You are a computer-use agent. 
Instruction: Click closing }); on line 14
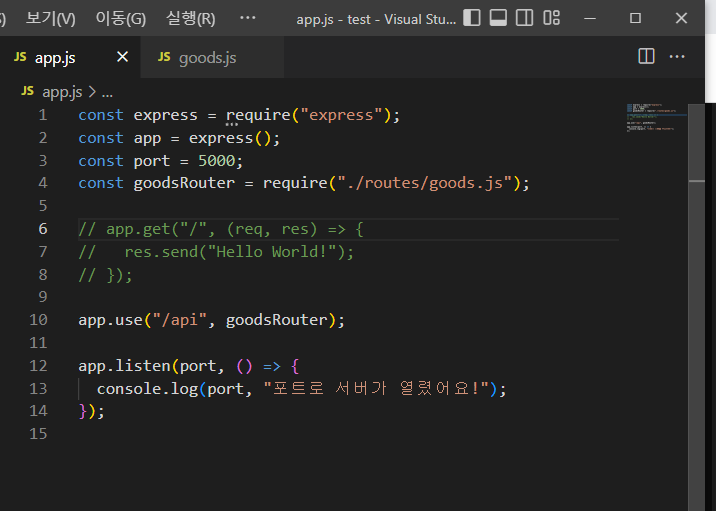coord(91,411)
